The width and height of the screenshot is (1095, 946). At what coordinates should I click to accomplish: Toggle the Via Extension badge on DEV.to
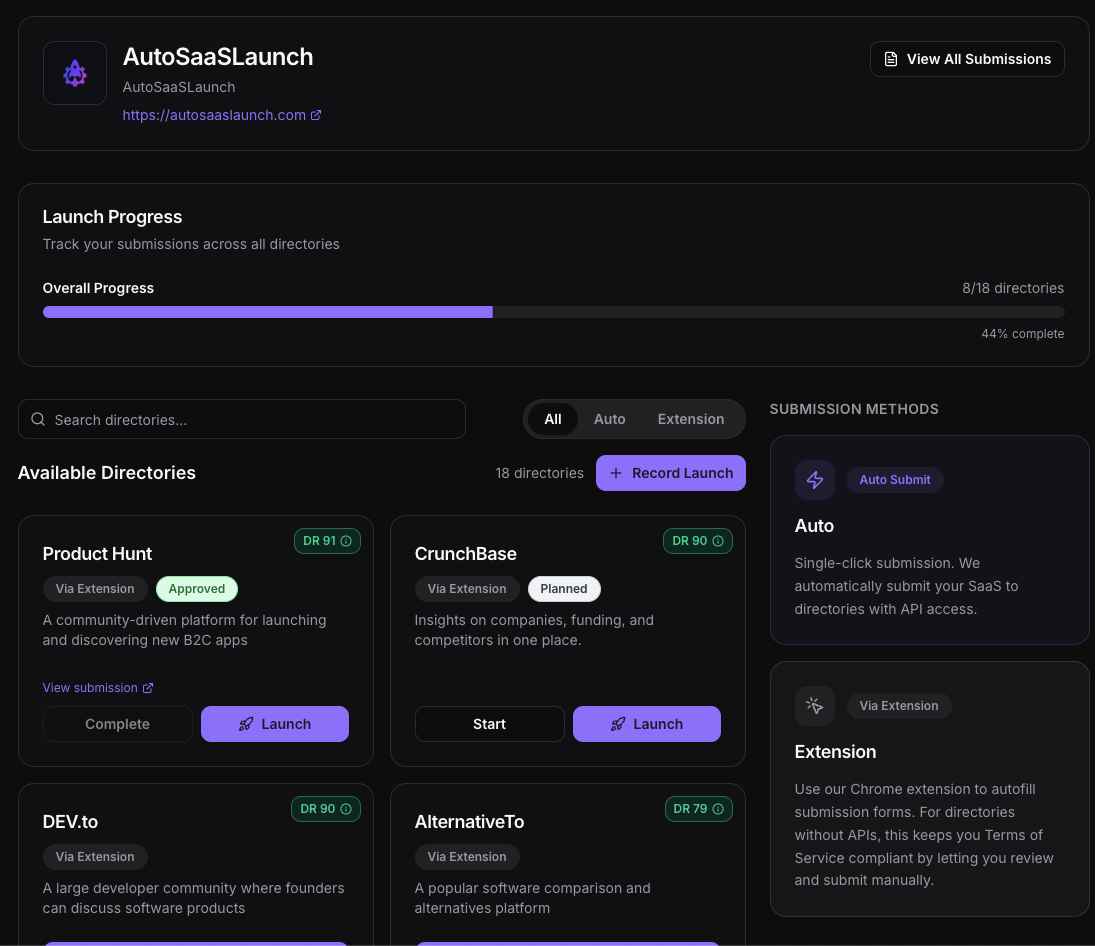95,856
